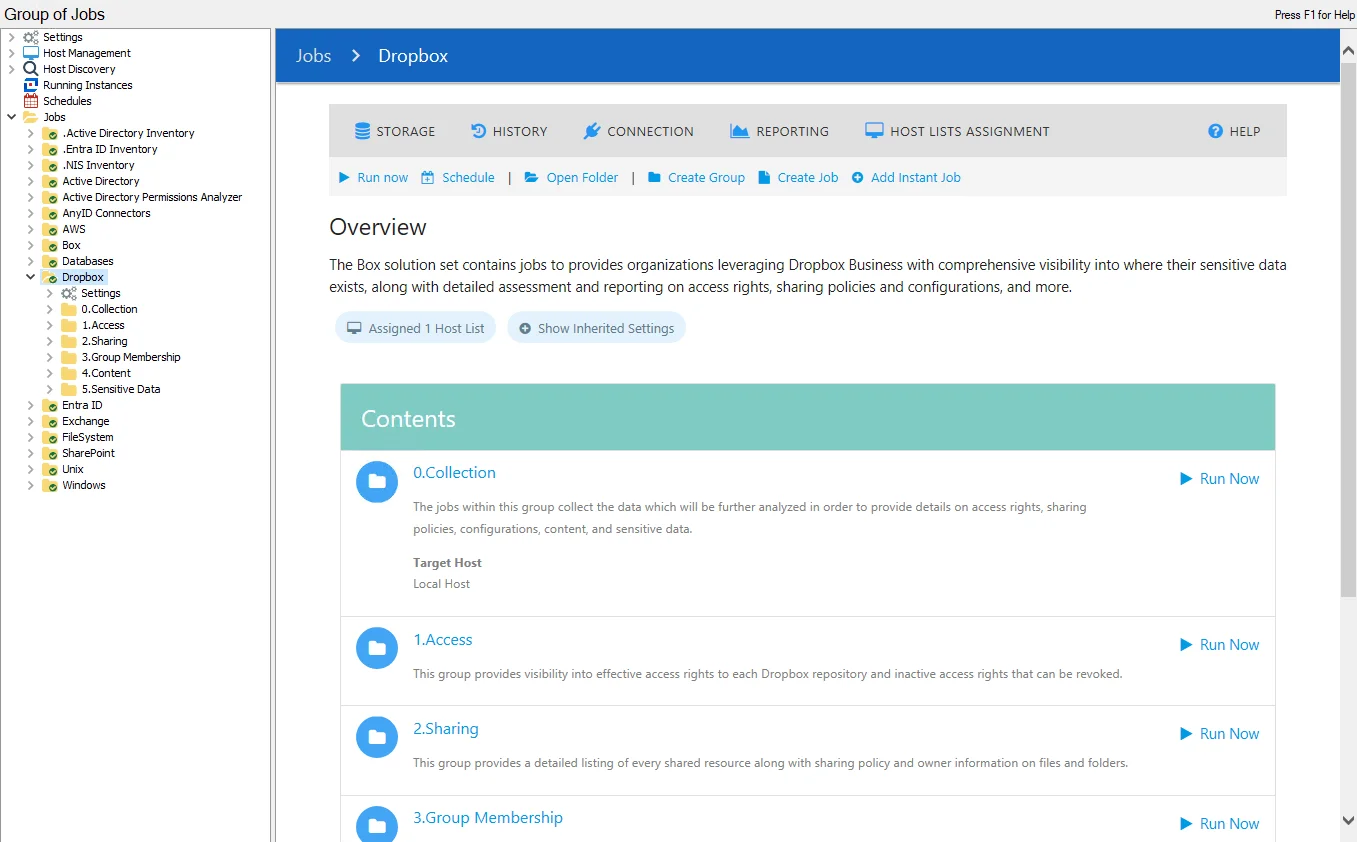Select FileSystem in the jobs tree

point(88,437)
